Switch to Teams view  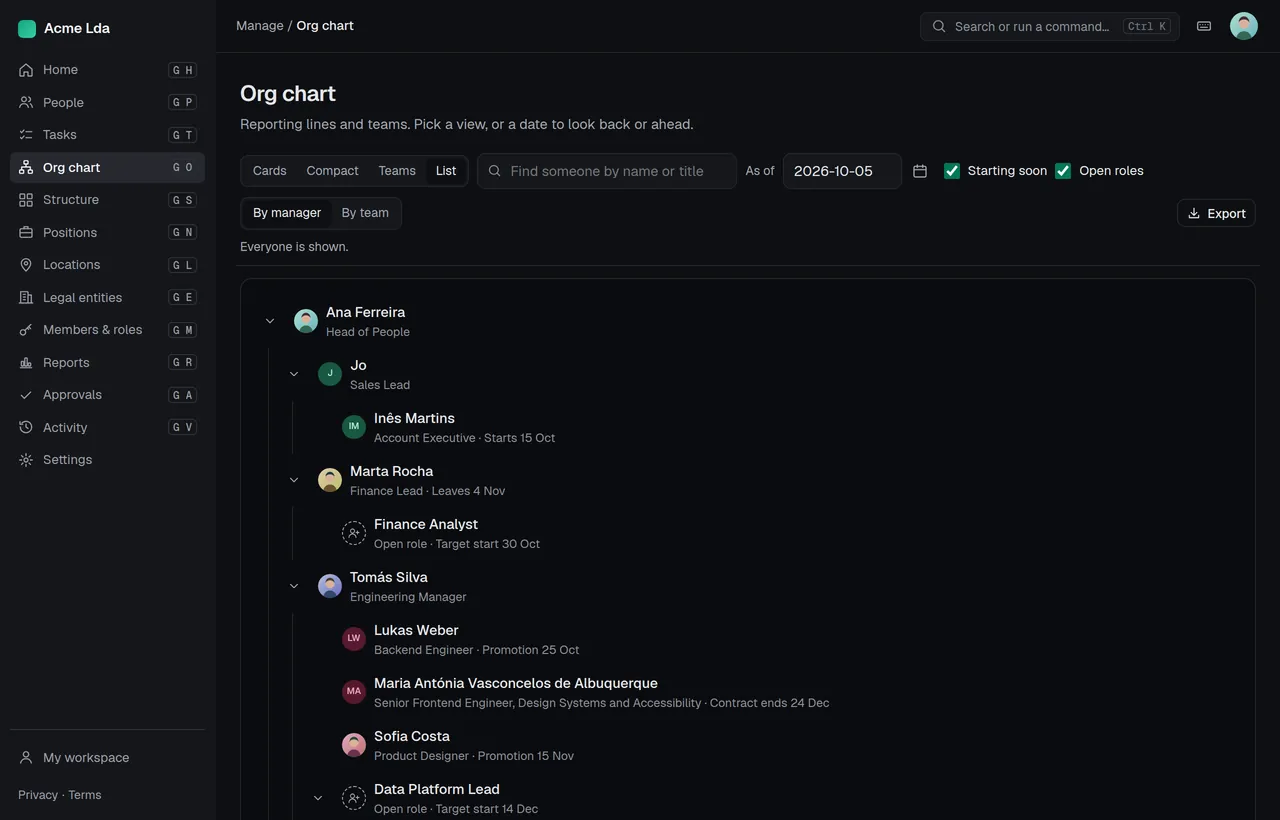pos(397,171)
